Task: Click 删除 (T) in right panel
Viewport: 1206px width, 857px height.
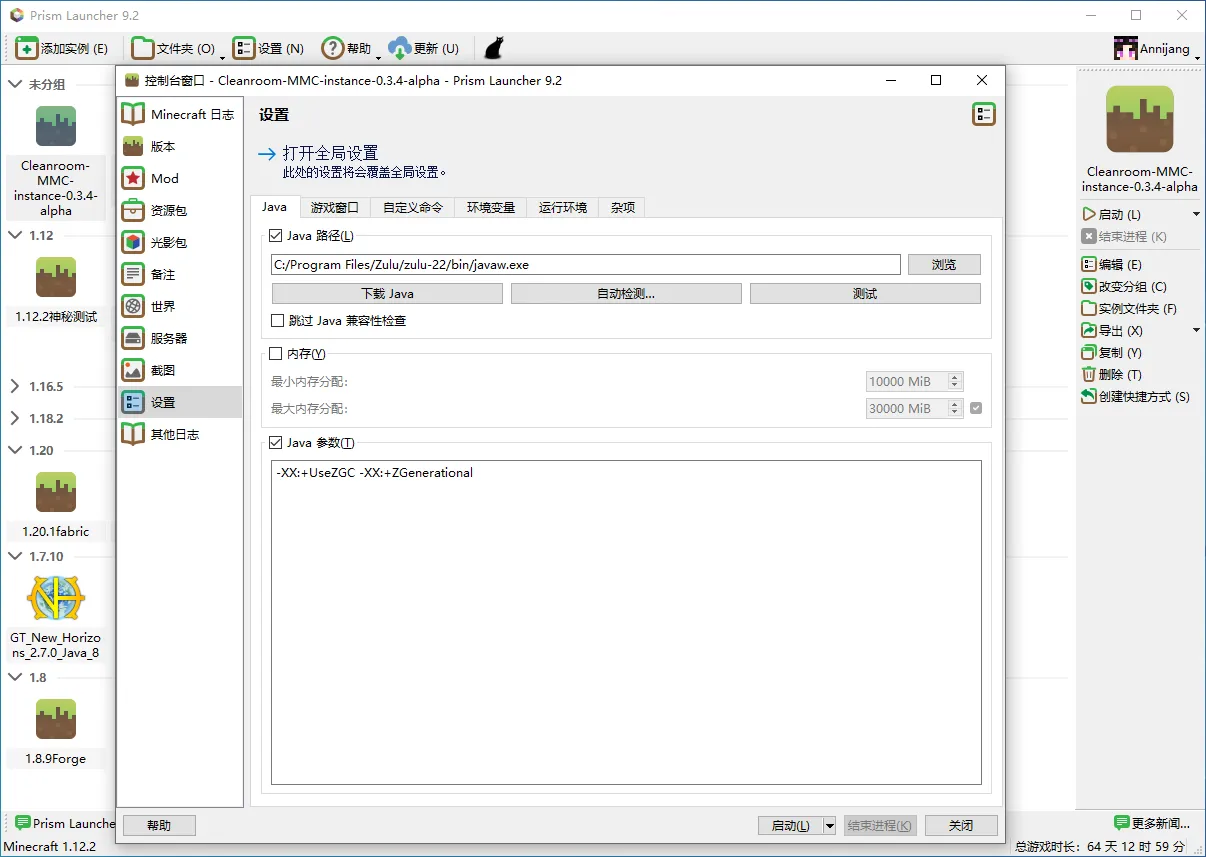Action: pyautogui.click(x=1112, y=374)
